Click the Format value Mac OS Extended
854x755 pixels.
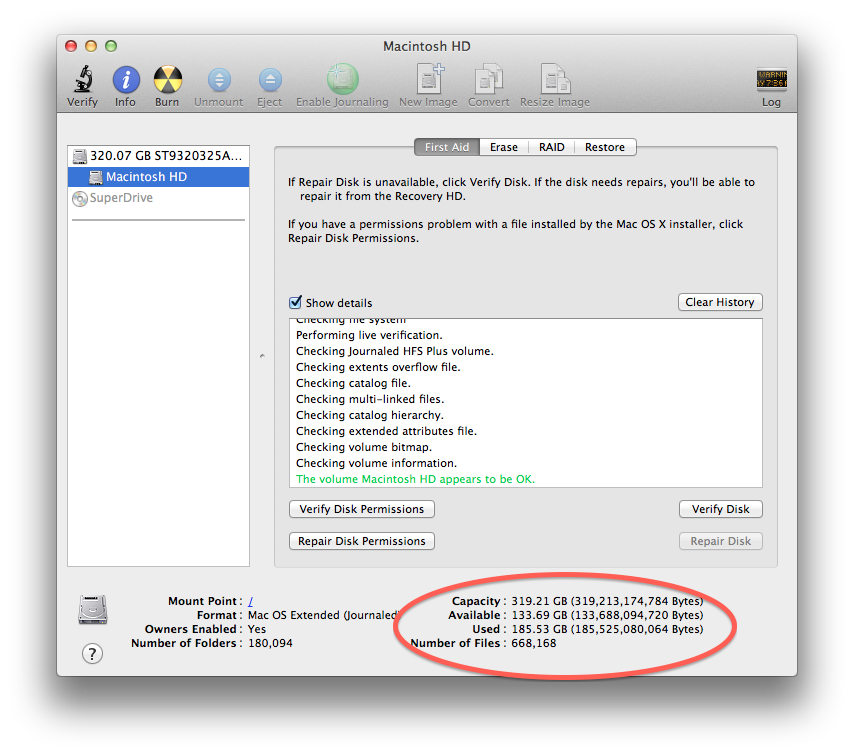coord(324,616)
